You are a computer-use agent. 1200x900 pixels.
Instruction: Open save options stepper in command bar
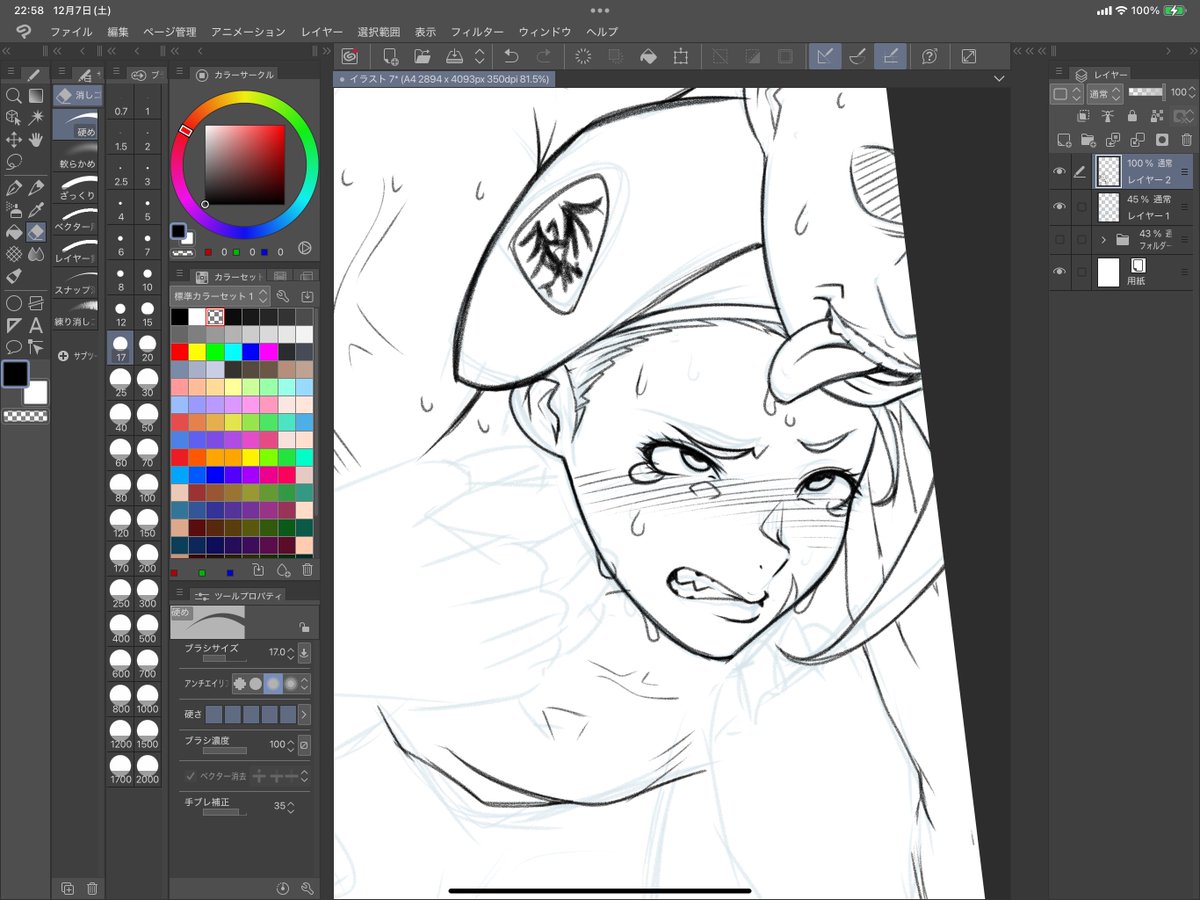click(x=480, y=56)
